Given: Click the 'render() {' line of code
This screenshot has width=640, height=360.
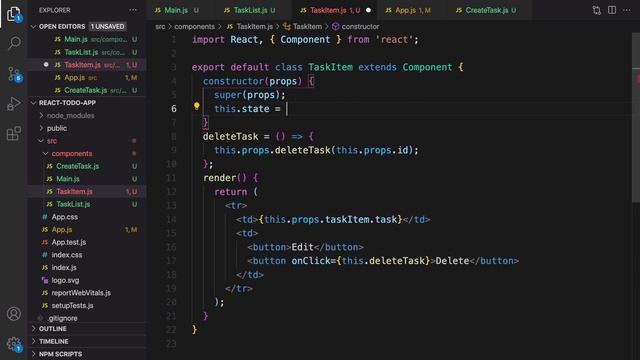Looking at the screenshot, I should click(231, 178).
